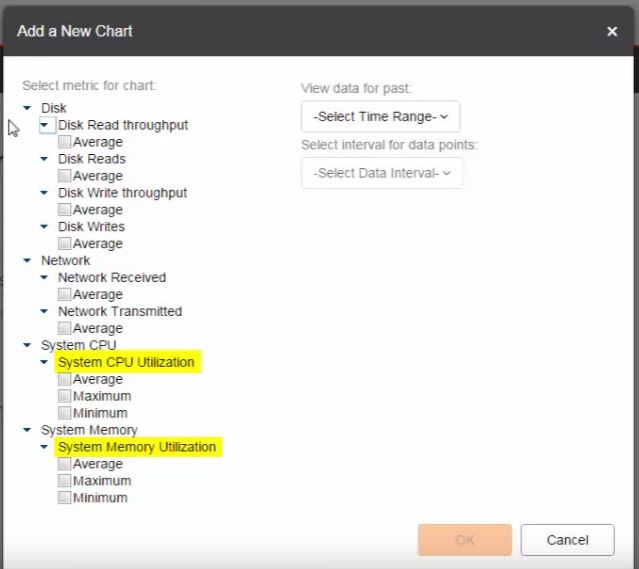This screenshot has height=569, width=639.
Task: Check Maximum under System CPU Utilization
Action: click(x=64, y=396)
